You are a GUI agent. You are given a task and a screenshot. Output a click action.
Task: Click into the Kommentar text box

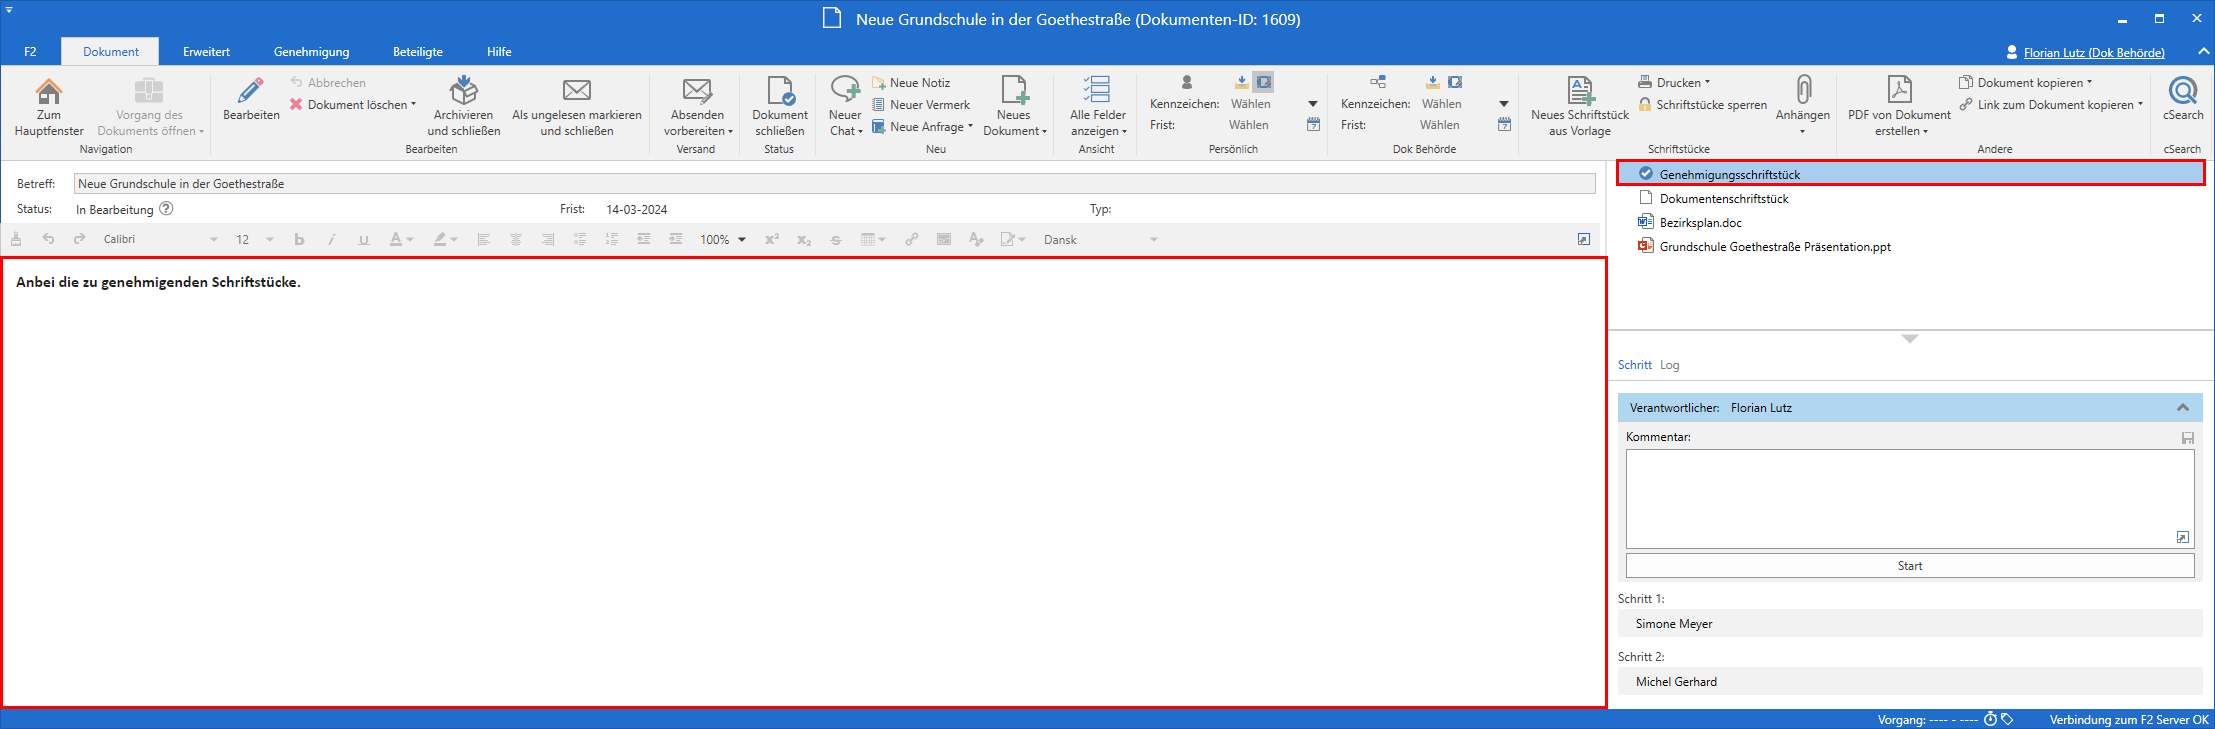click(1910, 498)
